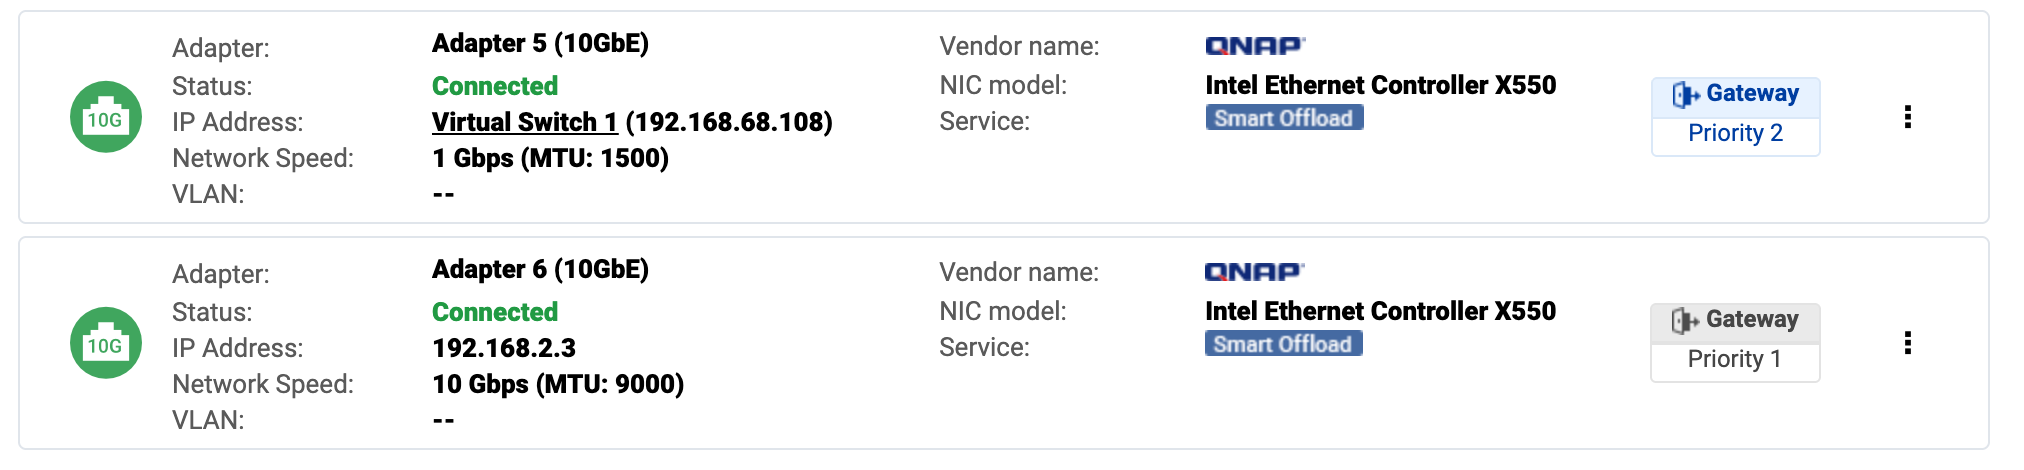Screen dimensions: 2024x470
Task: Click the Connected status of Adapter 5
Action: (495, 86)
